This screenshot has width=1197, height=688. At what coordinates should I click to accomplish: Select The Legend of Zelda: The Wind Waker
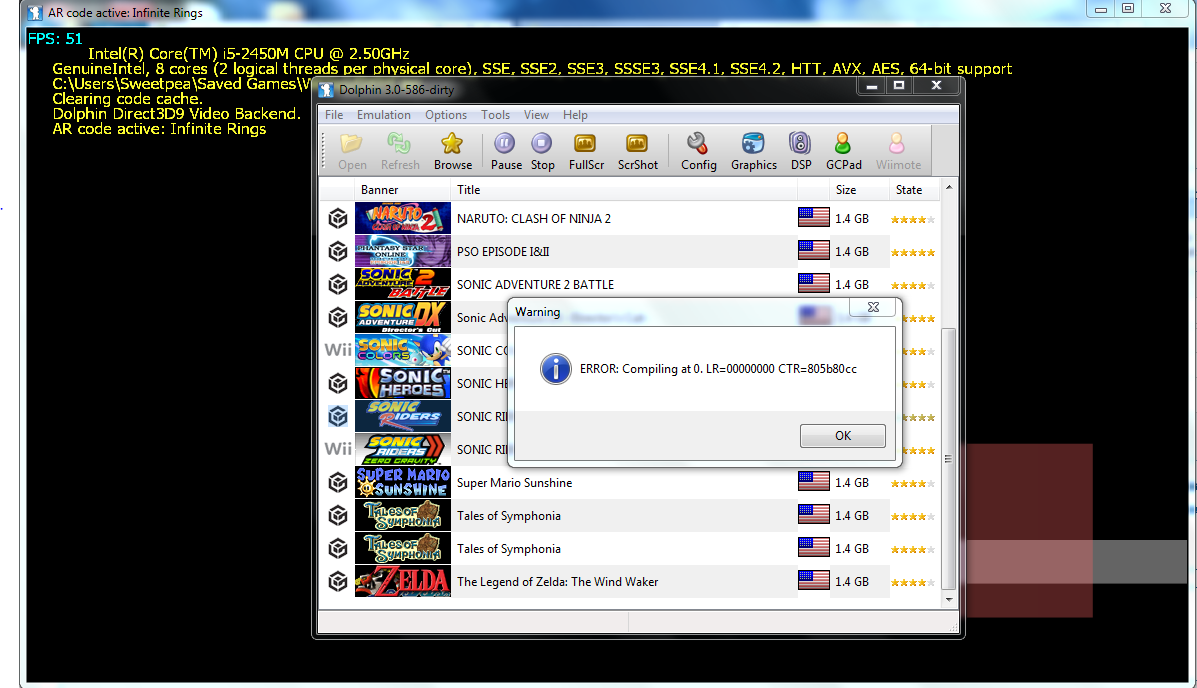click(557, 582)
